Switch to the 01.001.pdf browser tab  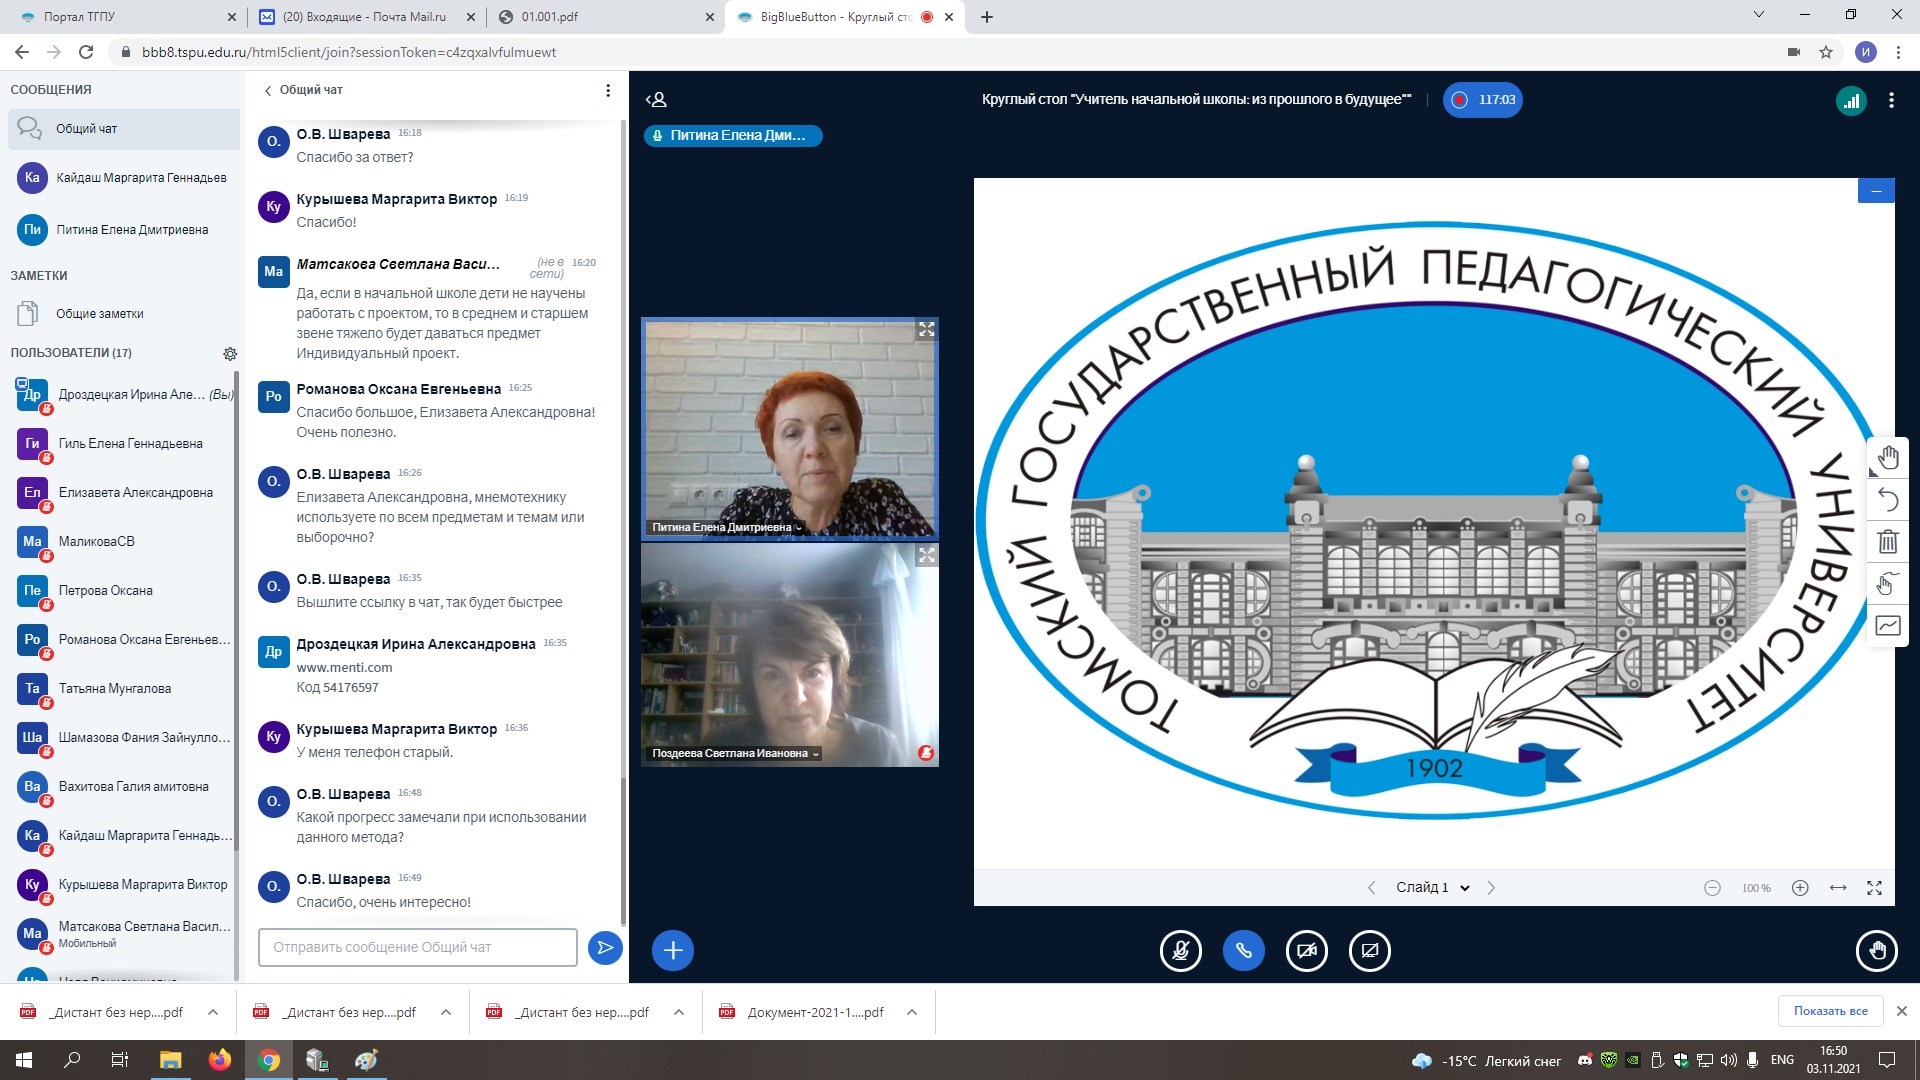605,17
